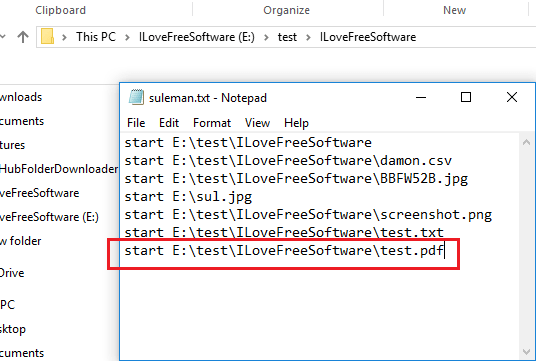The width and height of the screenshot is (536, 361).
Task: Click the Up arrow in File Explorer
Action: (x=23, y=37)
